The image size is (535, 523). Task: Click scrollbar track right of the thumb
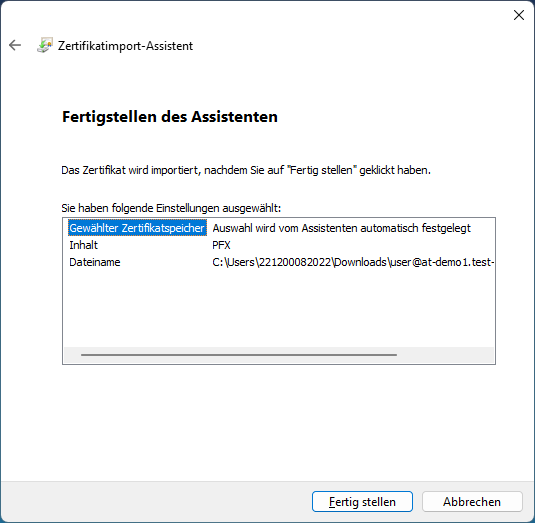445,355
